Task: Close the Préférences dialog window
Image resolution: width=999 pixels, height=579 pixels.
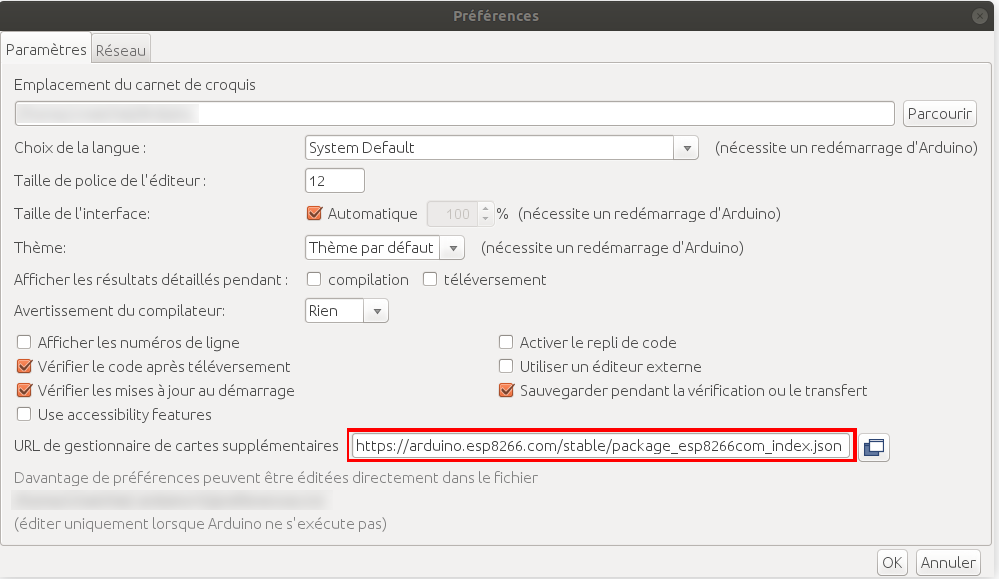Action: click(x=979, y=16)
